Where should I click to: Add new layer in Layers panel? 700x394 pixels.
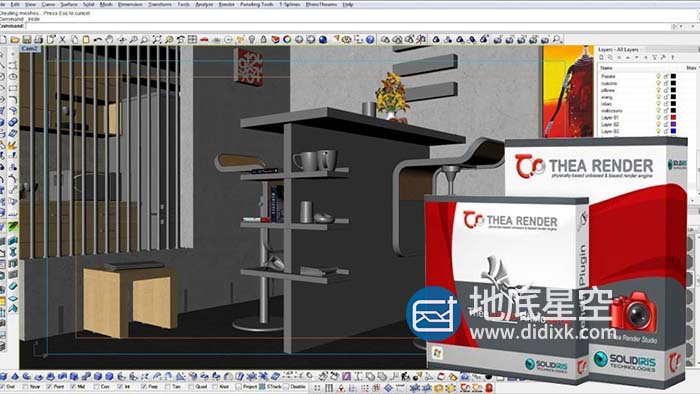tap(601, 58)
